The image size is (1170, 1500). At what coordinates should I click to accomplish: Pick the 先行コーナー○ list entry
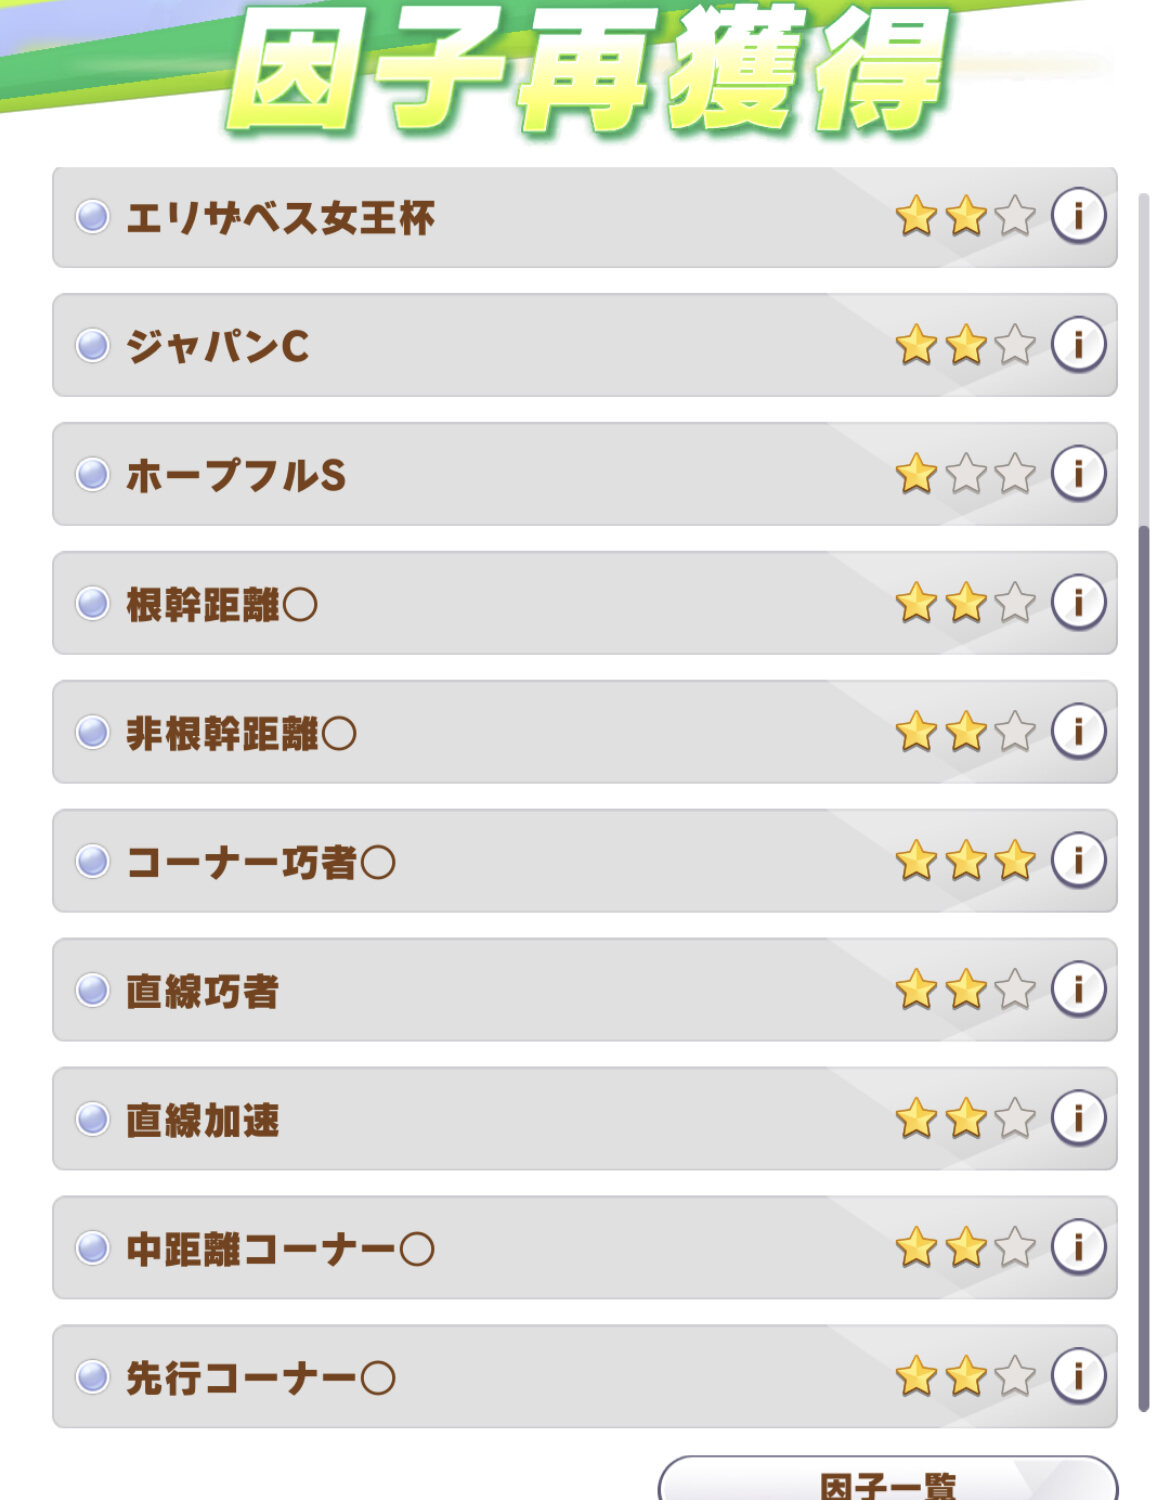click(584, 1377)
